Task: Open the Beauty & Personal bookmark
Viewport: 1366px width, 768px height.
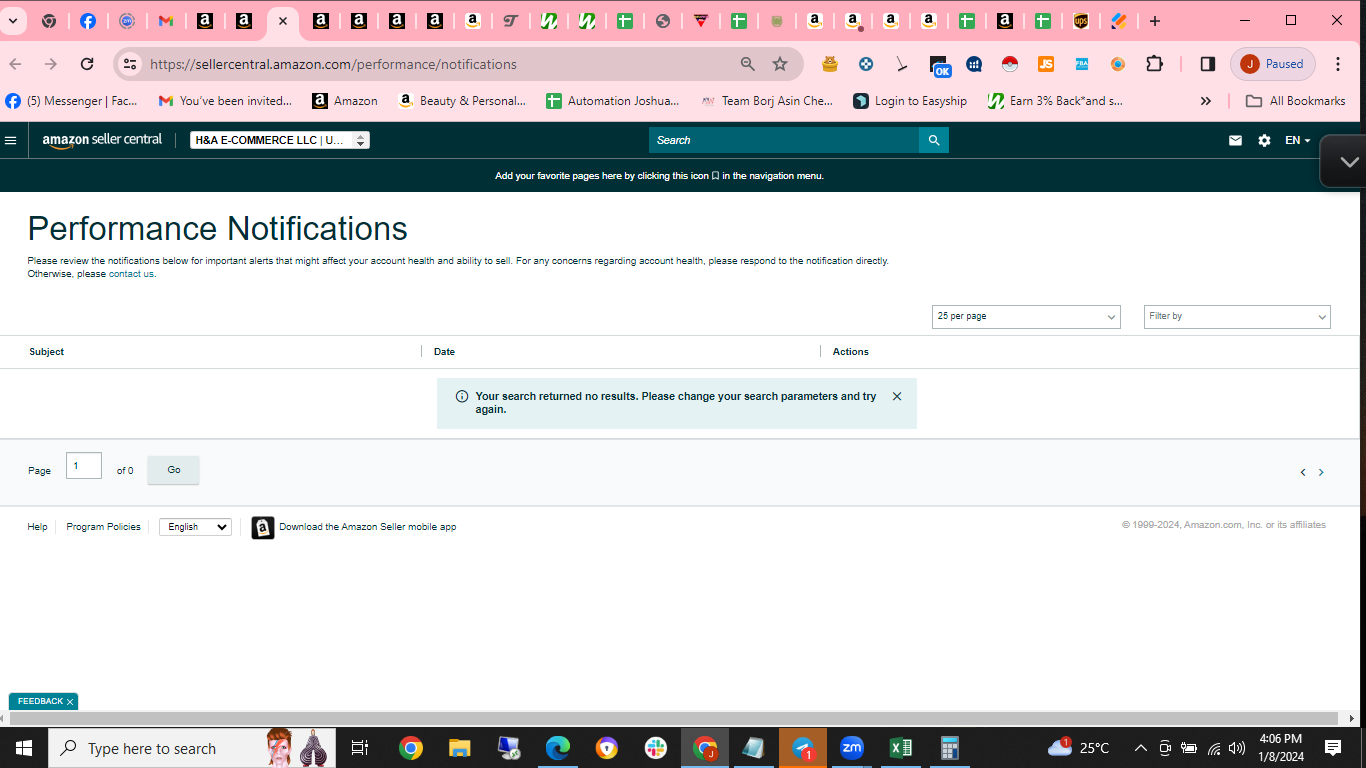Action: pyautogui.click(x=462, y=101)
